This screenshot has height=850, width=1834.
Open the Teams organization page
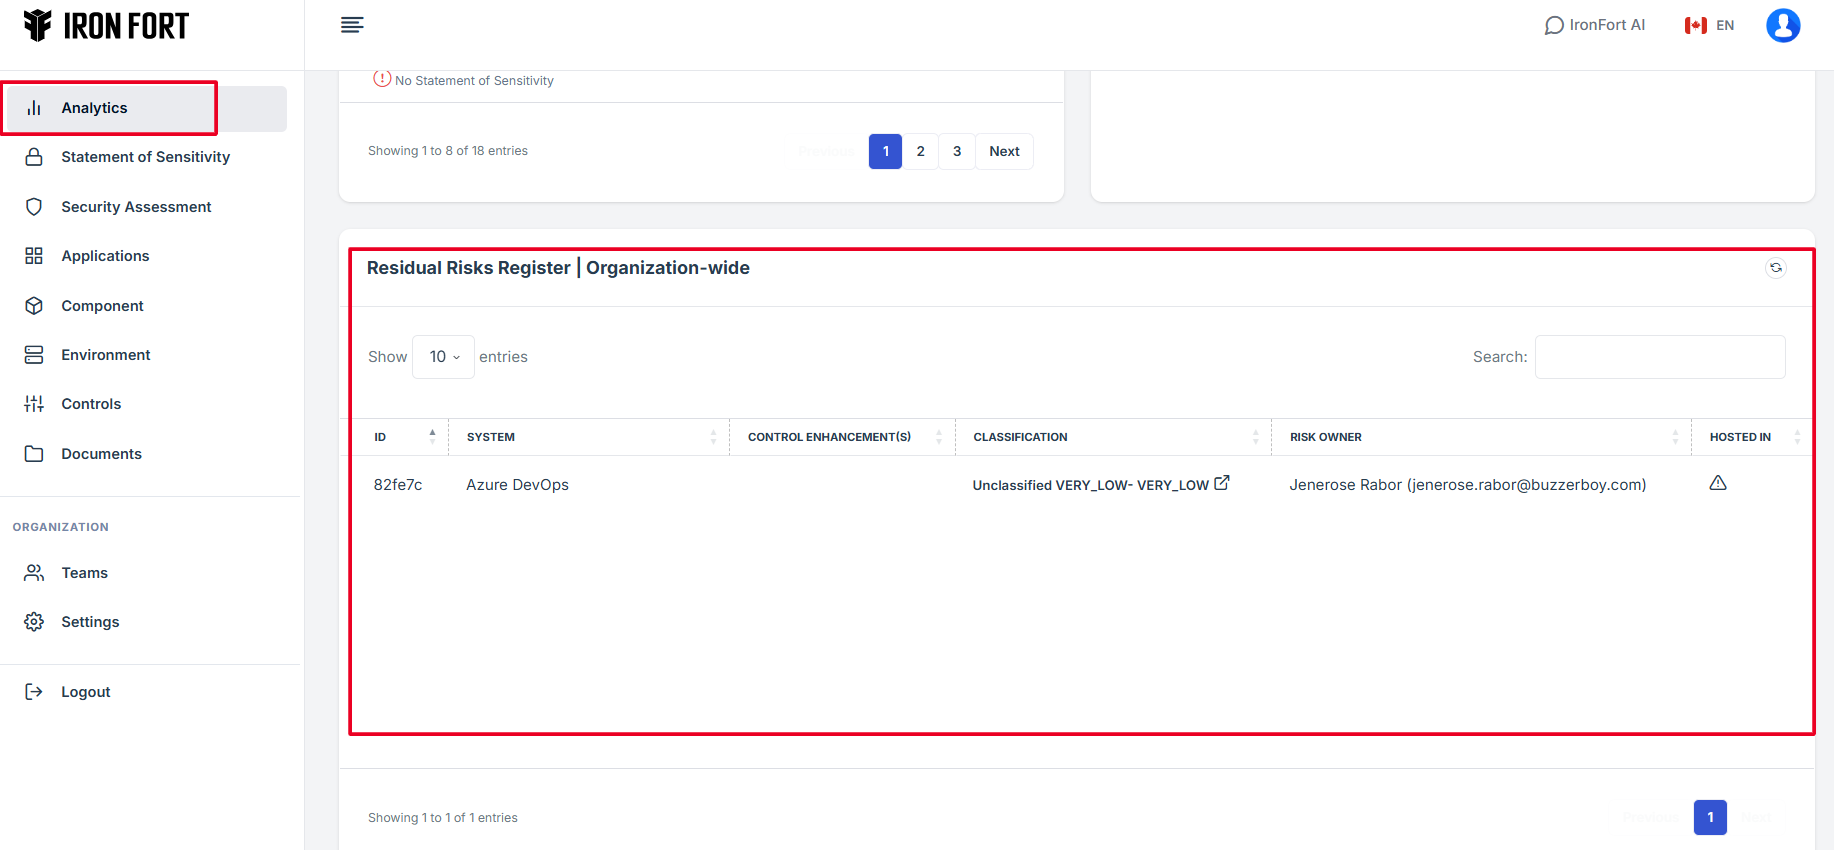point(84,573)
